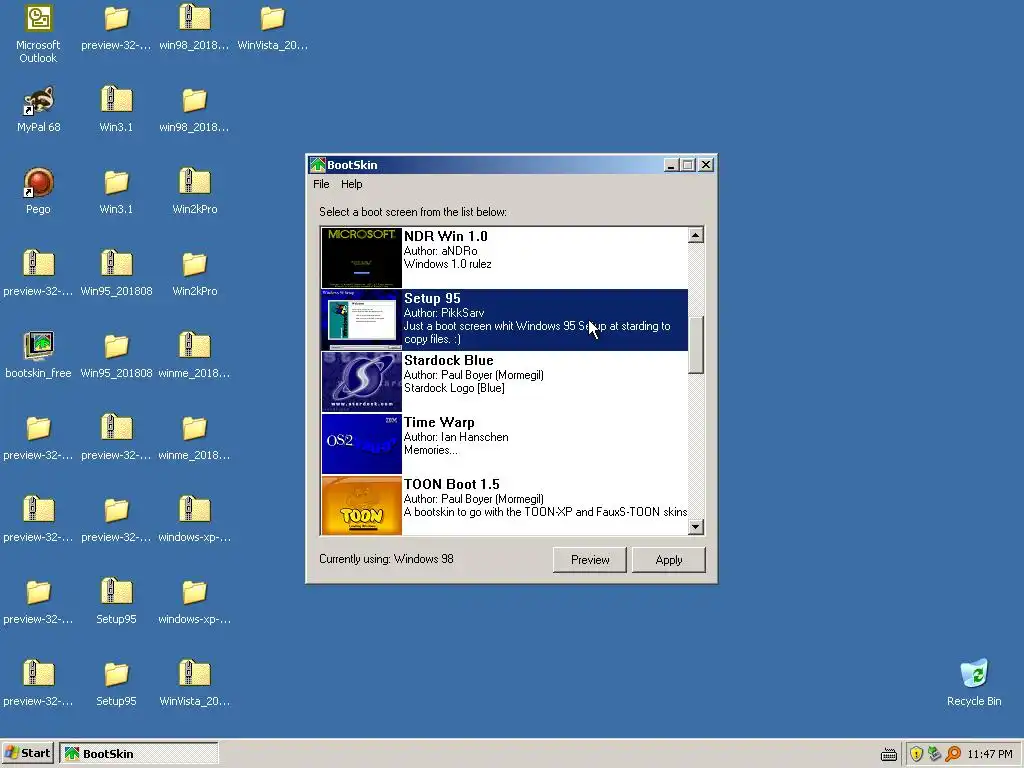Minimize the BootSkin window
This screenshot has width=1024, height=768.
(x=671, y=165)
